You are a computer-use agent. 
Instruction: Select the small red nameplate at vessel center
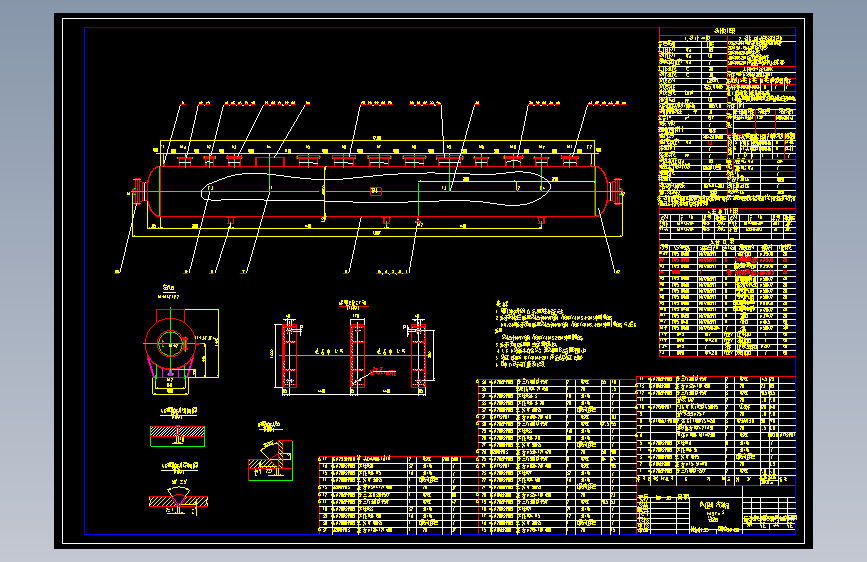click(376, 191)
